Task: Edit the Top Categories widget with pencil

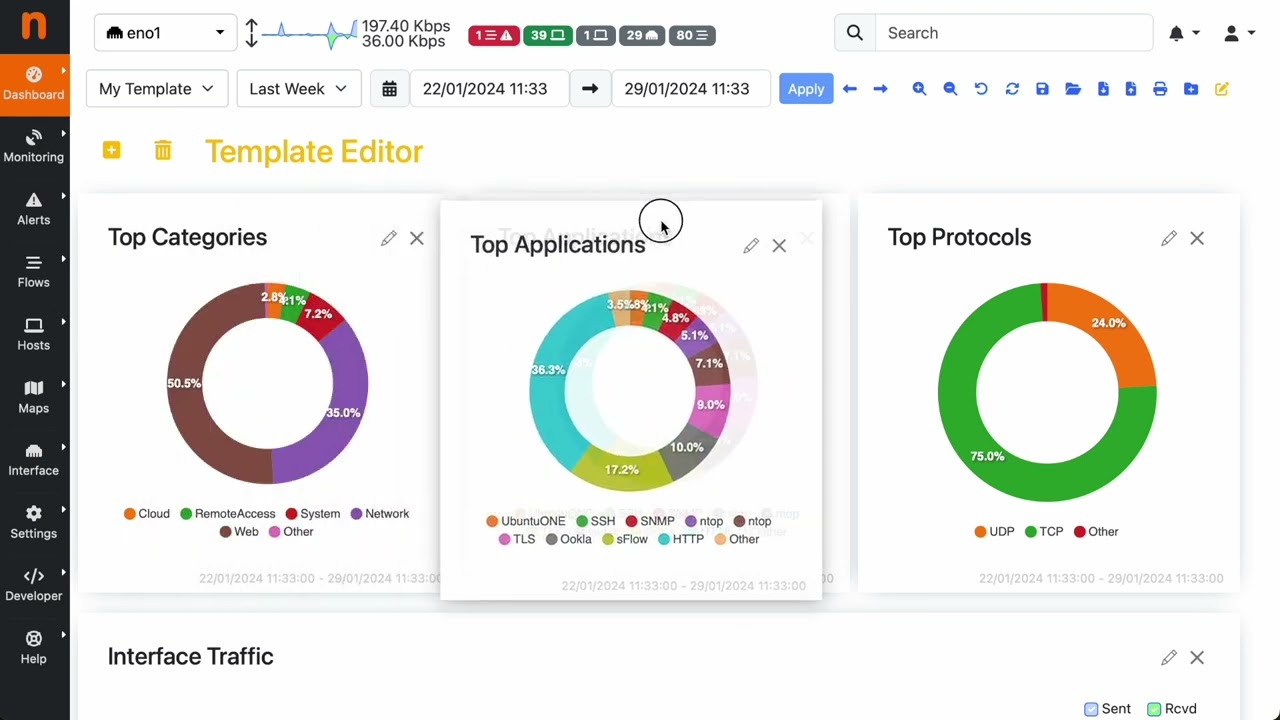Action: tap(389, 238)
